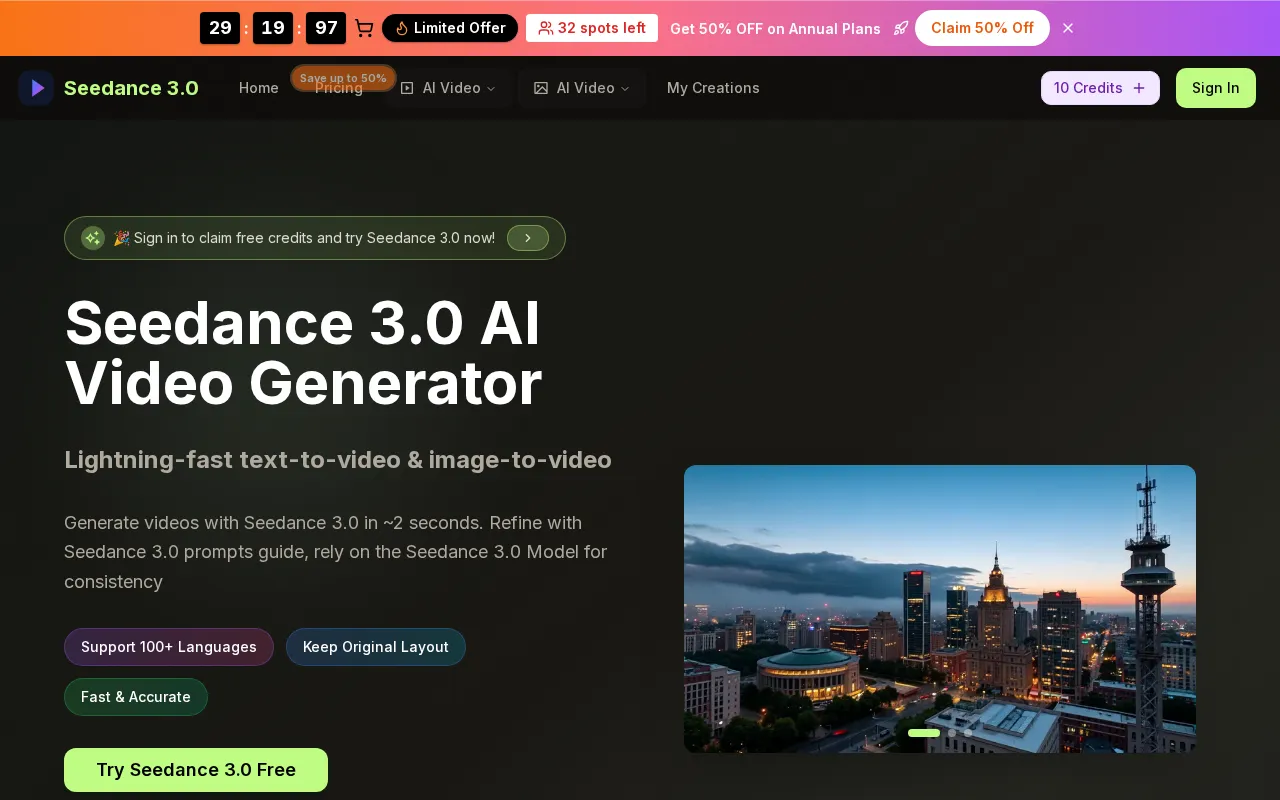Click the arrow chevron in sign-in notice

(x=528, y=238)
